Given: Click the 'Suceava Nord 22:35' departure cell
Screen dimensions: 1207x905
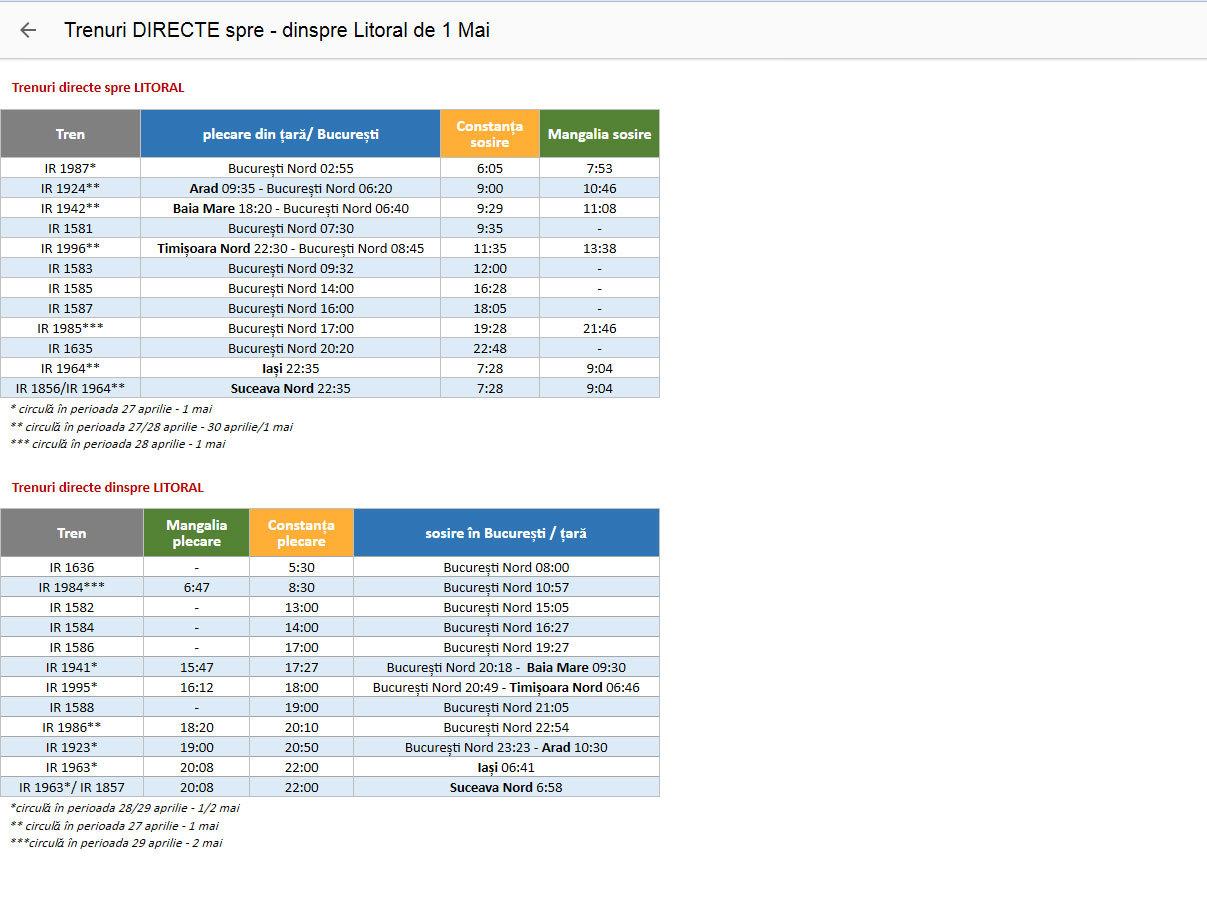Looking at the screenshot, I should pyautogui.click(x=290, y=388).
